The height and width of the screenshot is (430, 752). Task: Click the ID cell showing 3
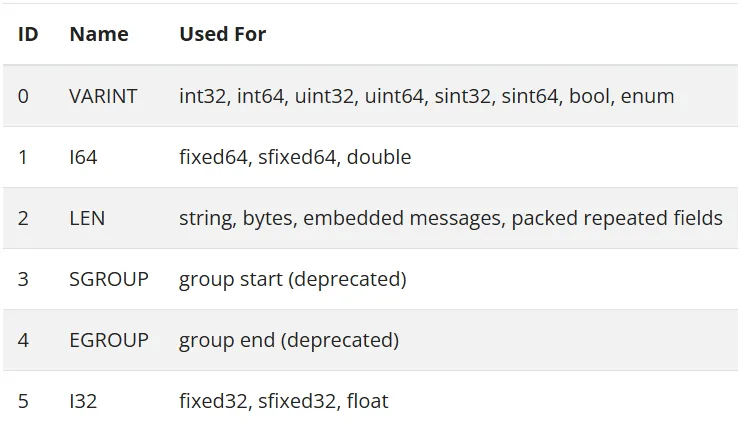[23, 279]
